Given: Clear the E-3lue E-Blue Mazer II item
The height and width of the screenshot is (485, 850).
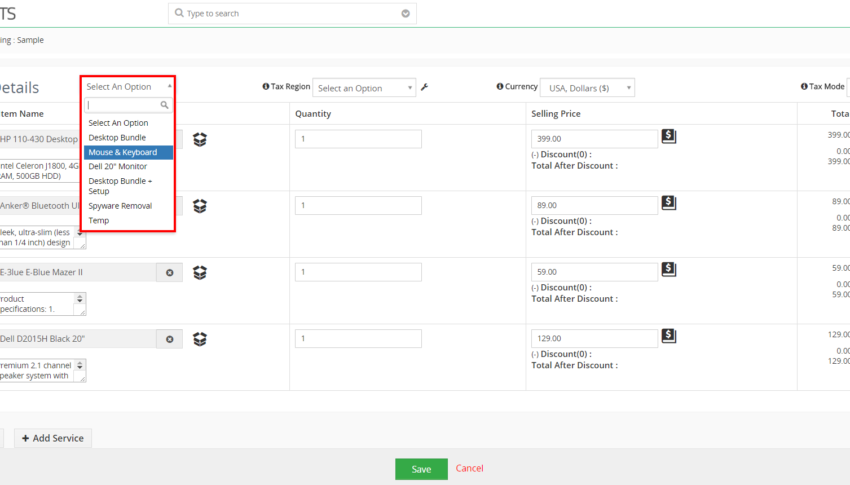Looking at the screenshot, I should click(170, 273).
